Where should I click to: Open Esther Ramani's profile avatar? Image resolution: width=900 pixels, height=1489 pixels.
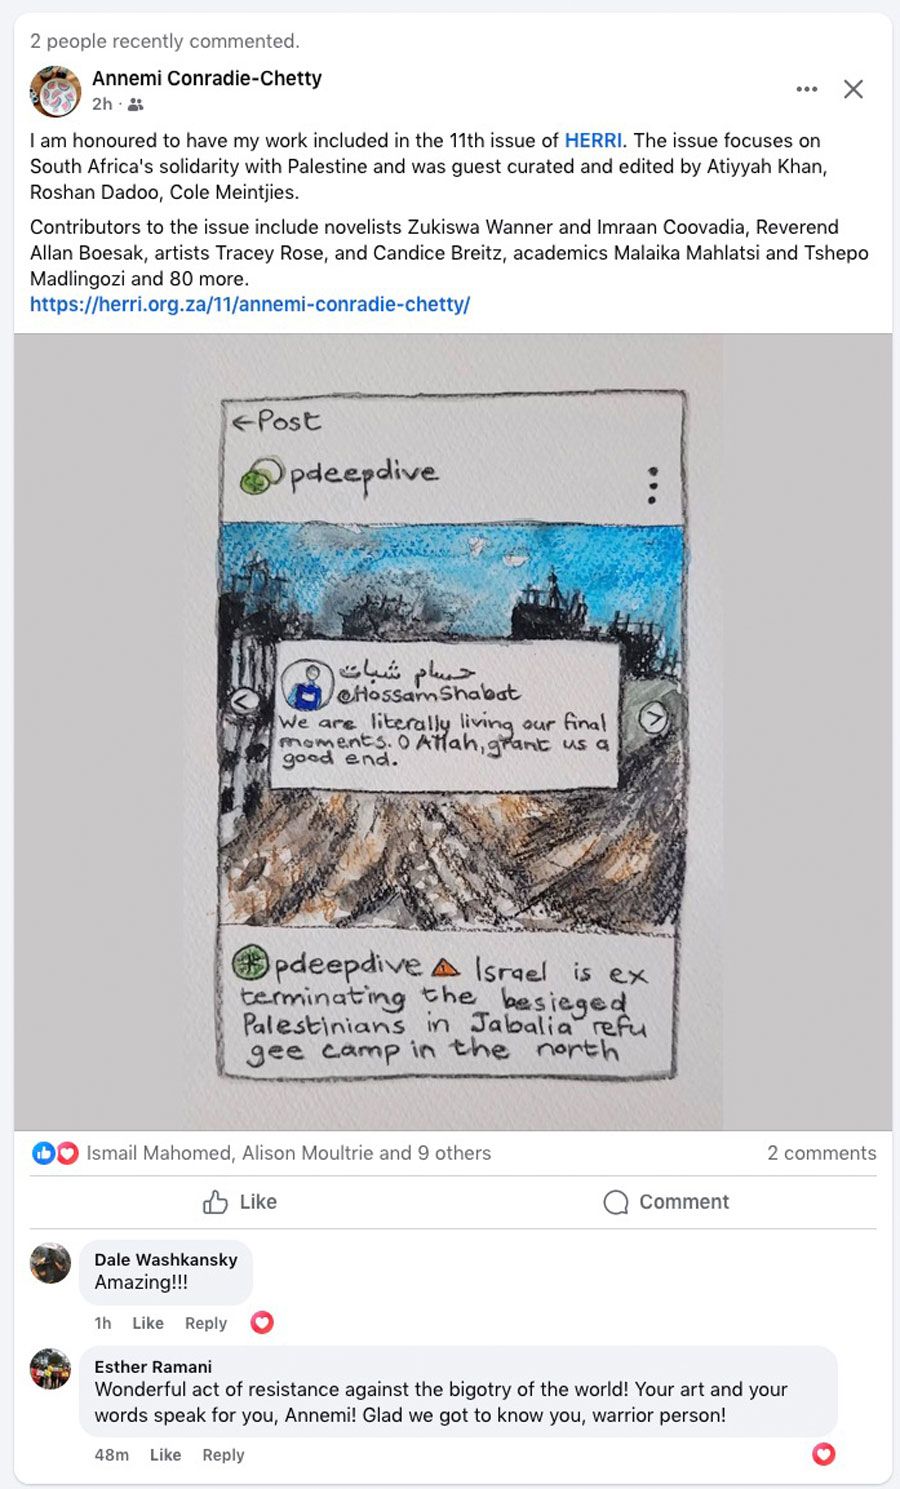pos(51,1369)
